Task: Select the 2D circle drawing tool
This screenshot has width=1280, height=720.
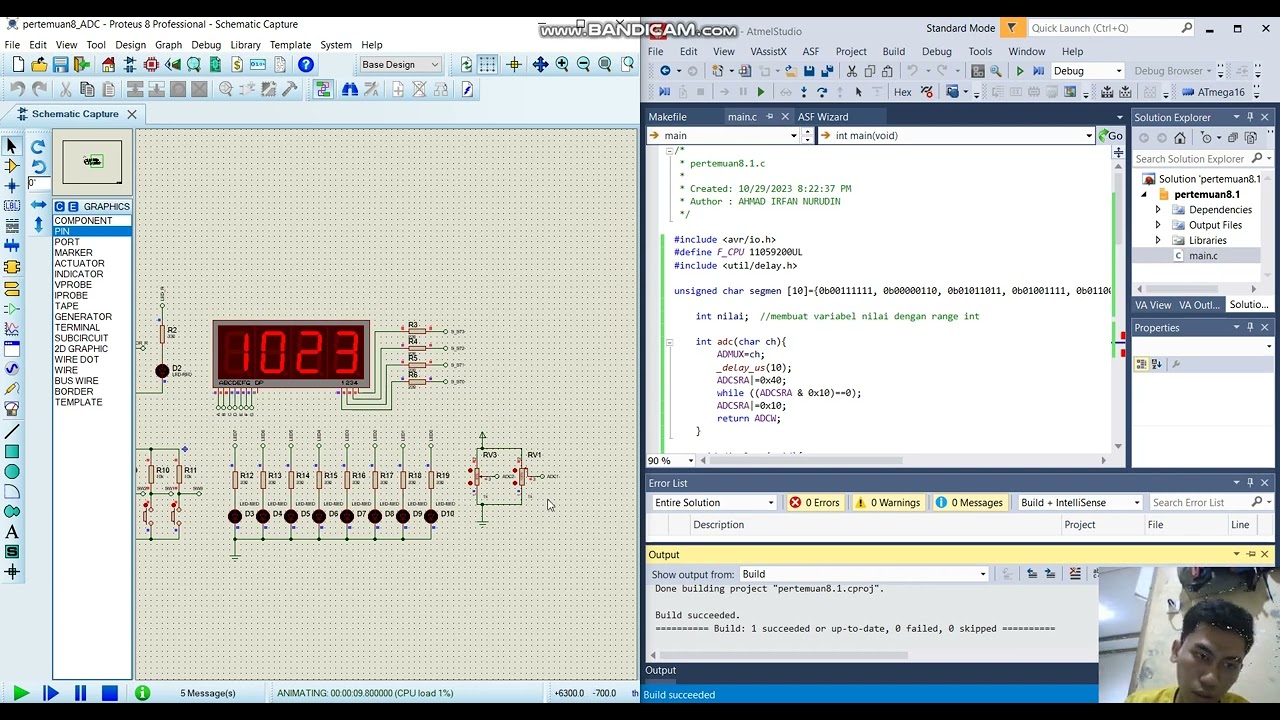Action: click(x=12, y=472)
